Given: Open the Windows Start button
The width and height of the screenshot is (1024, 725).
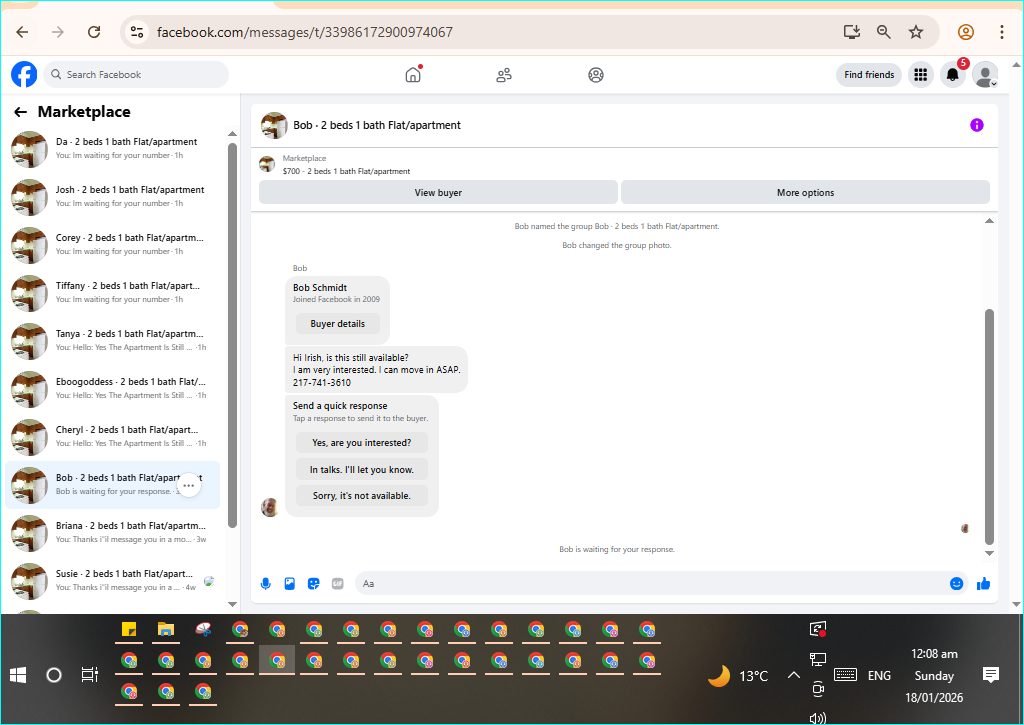Looking at the screenshot, I should (18, 675).
